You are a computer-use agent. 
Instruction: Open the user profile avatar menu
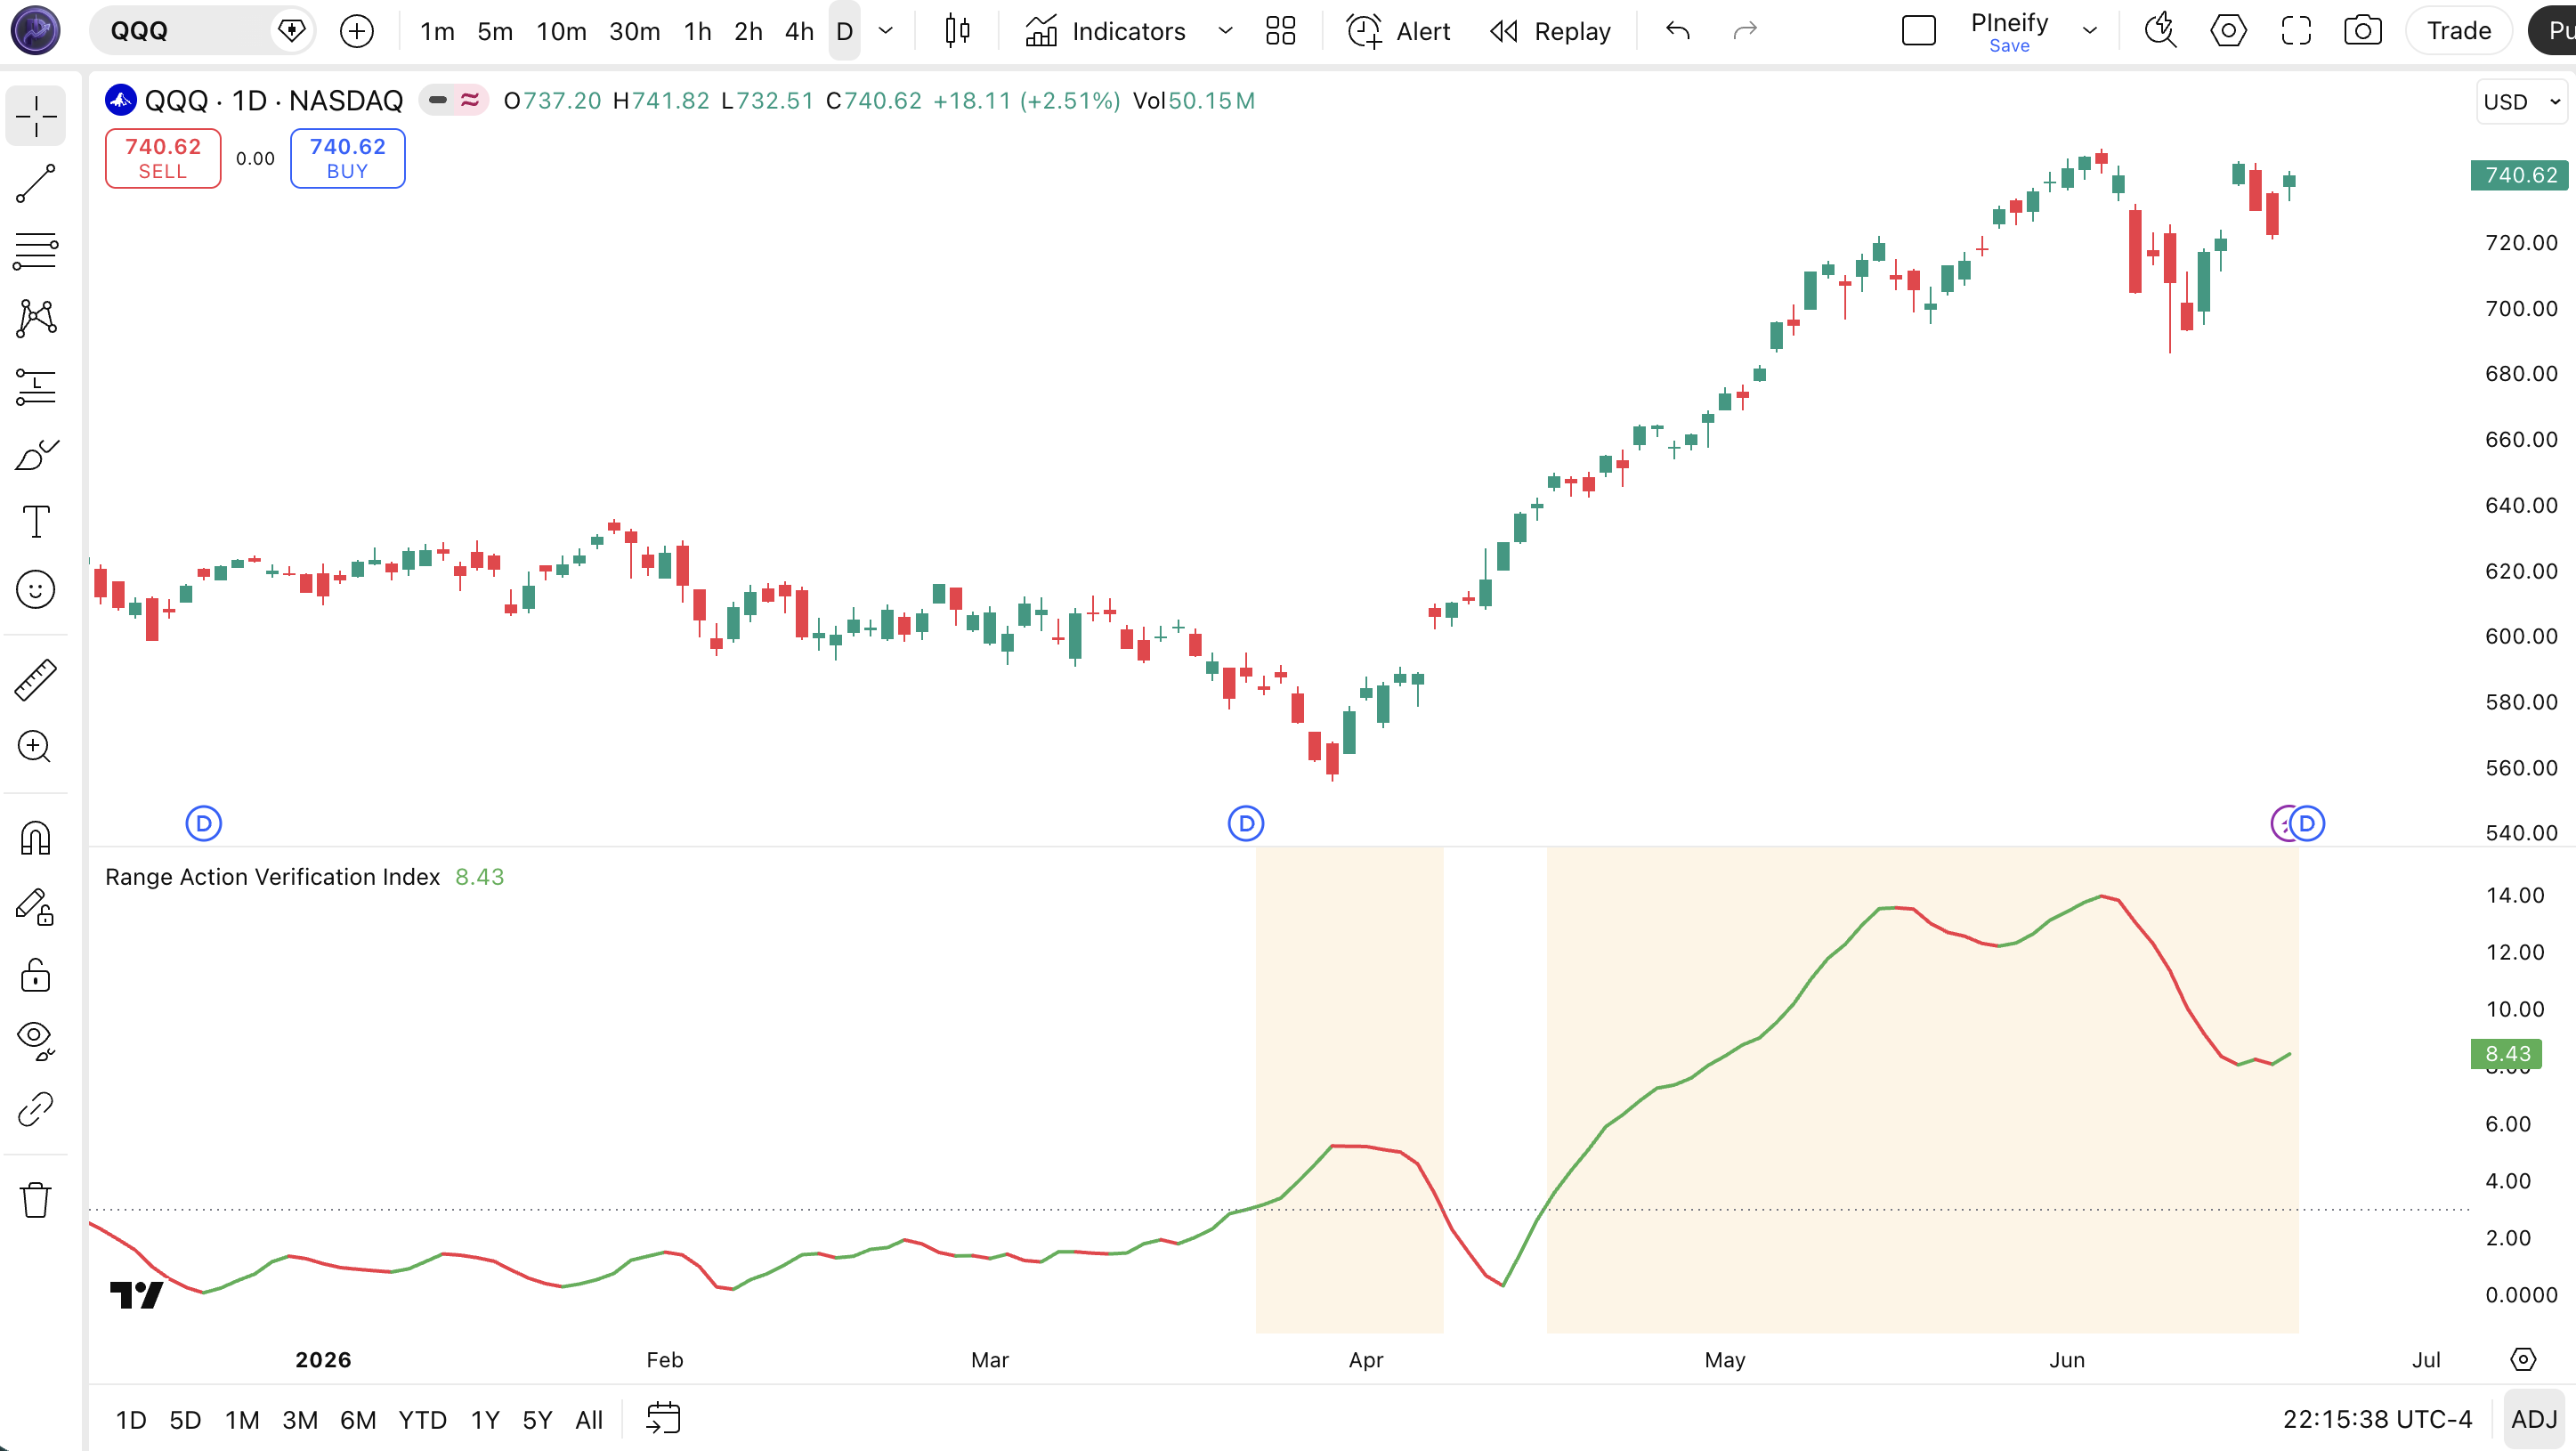tap(35, 30)
